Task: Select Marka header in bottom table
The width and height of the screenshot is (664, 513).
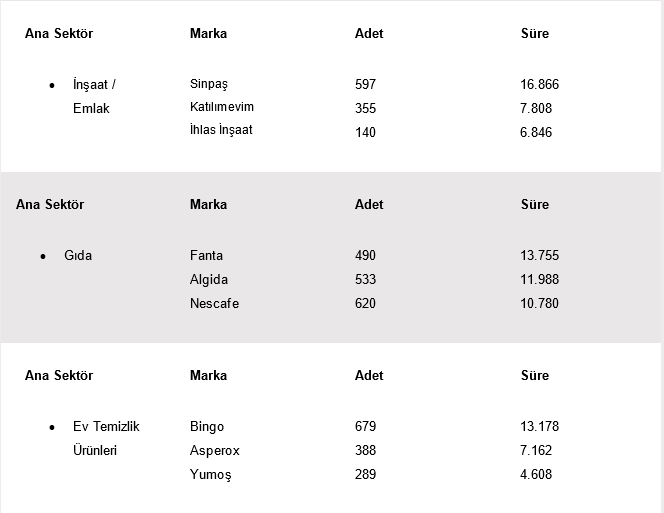Action: pos(208,375)
